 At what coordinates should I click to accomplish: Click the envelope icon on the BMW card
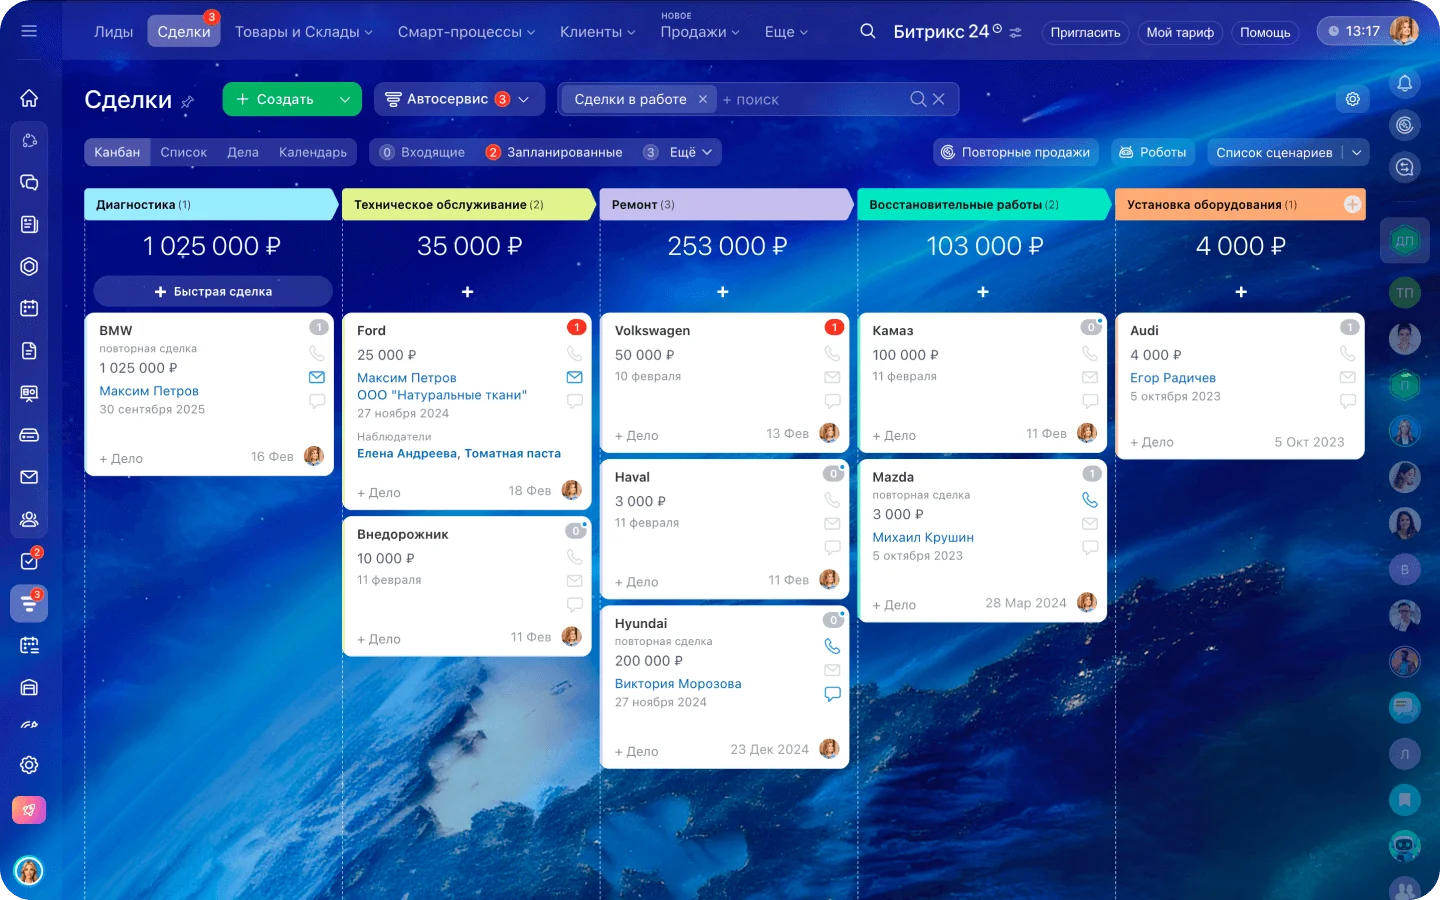(x=317, y=377)
